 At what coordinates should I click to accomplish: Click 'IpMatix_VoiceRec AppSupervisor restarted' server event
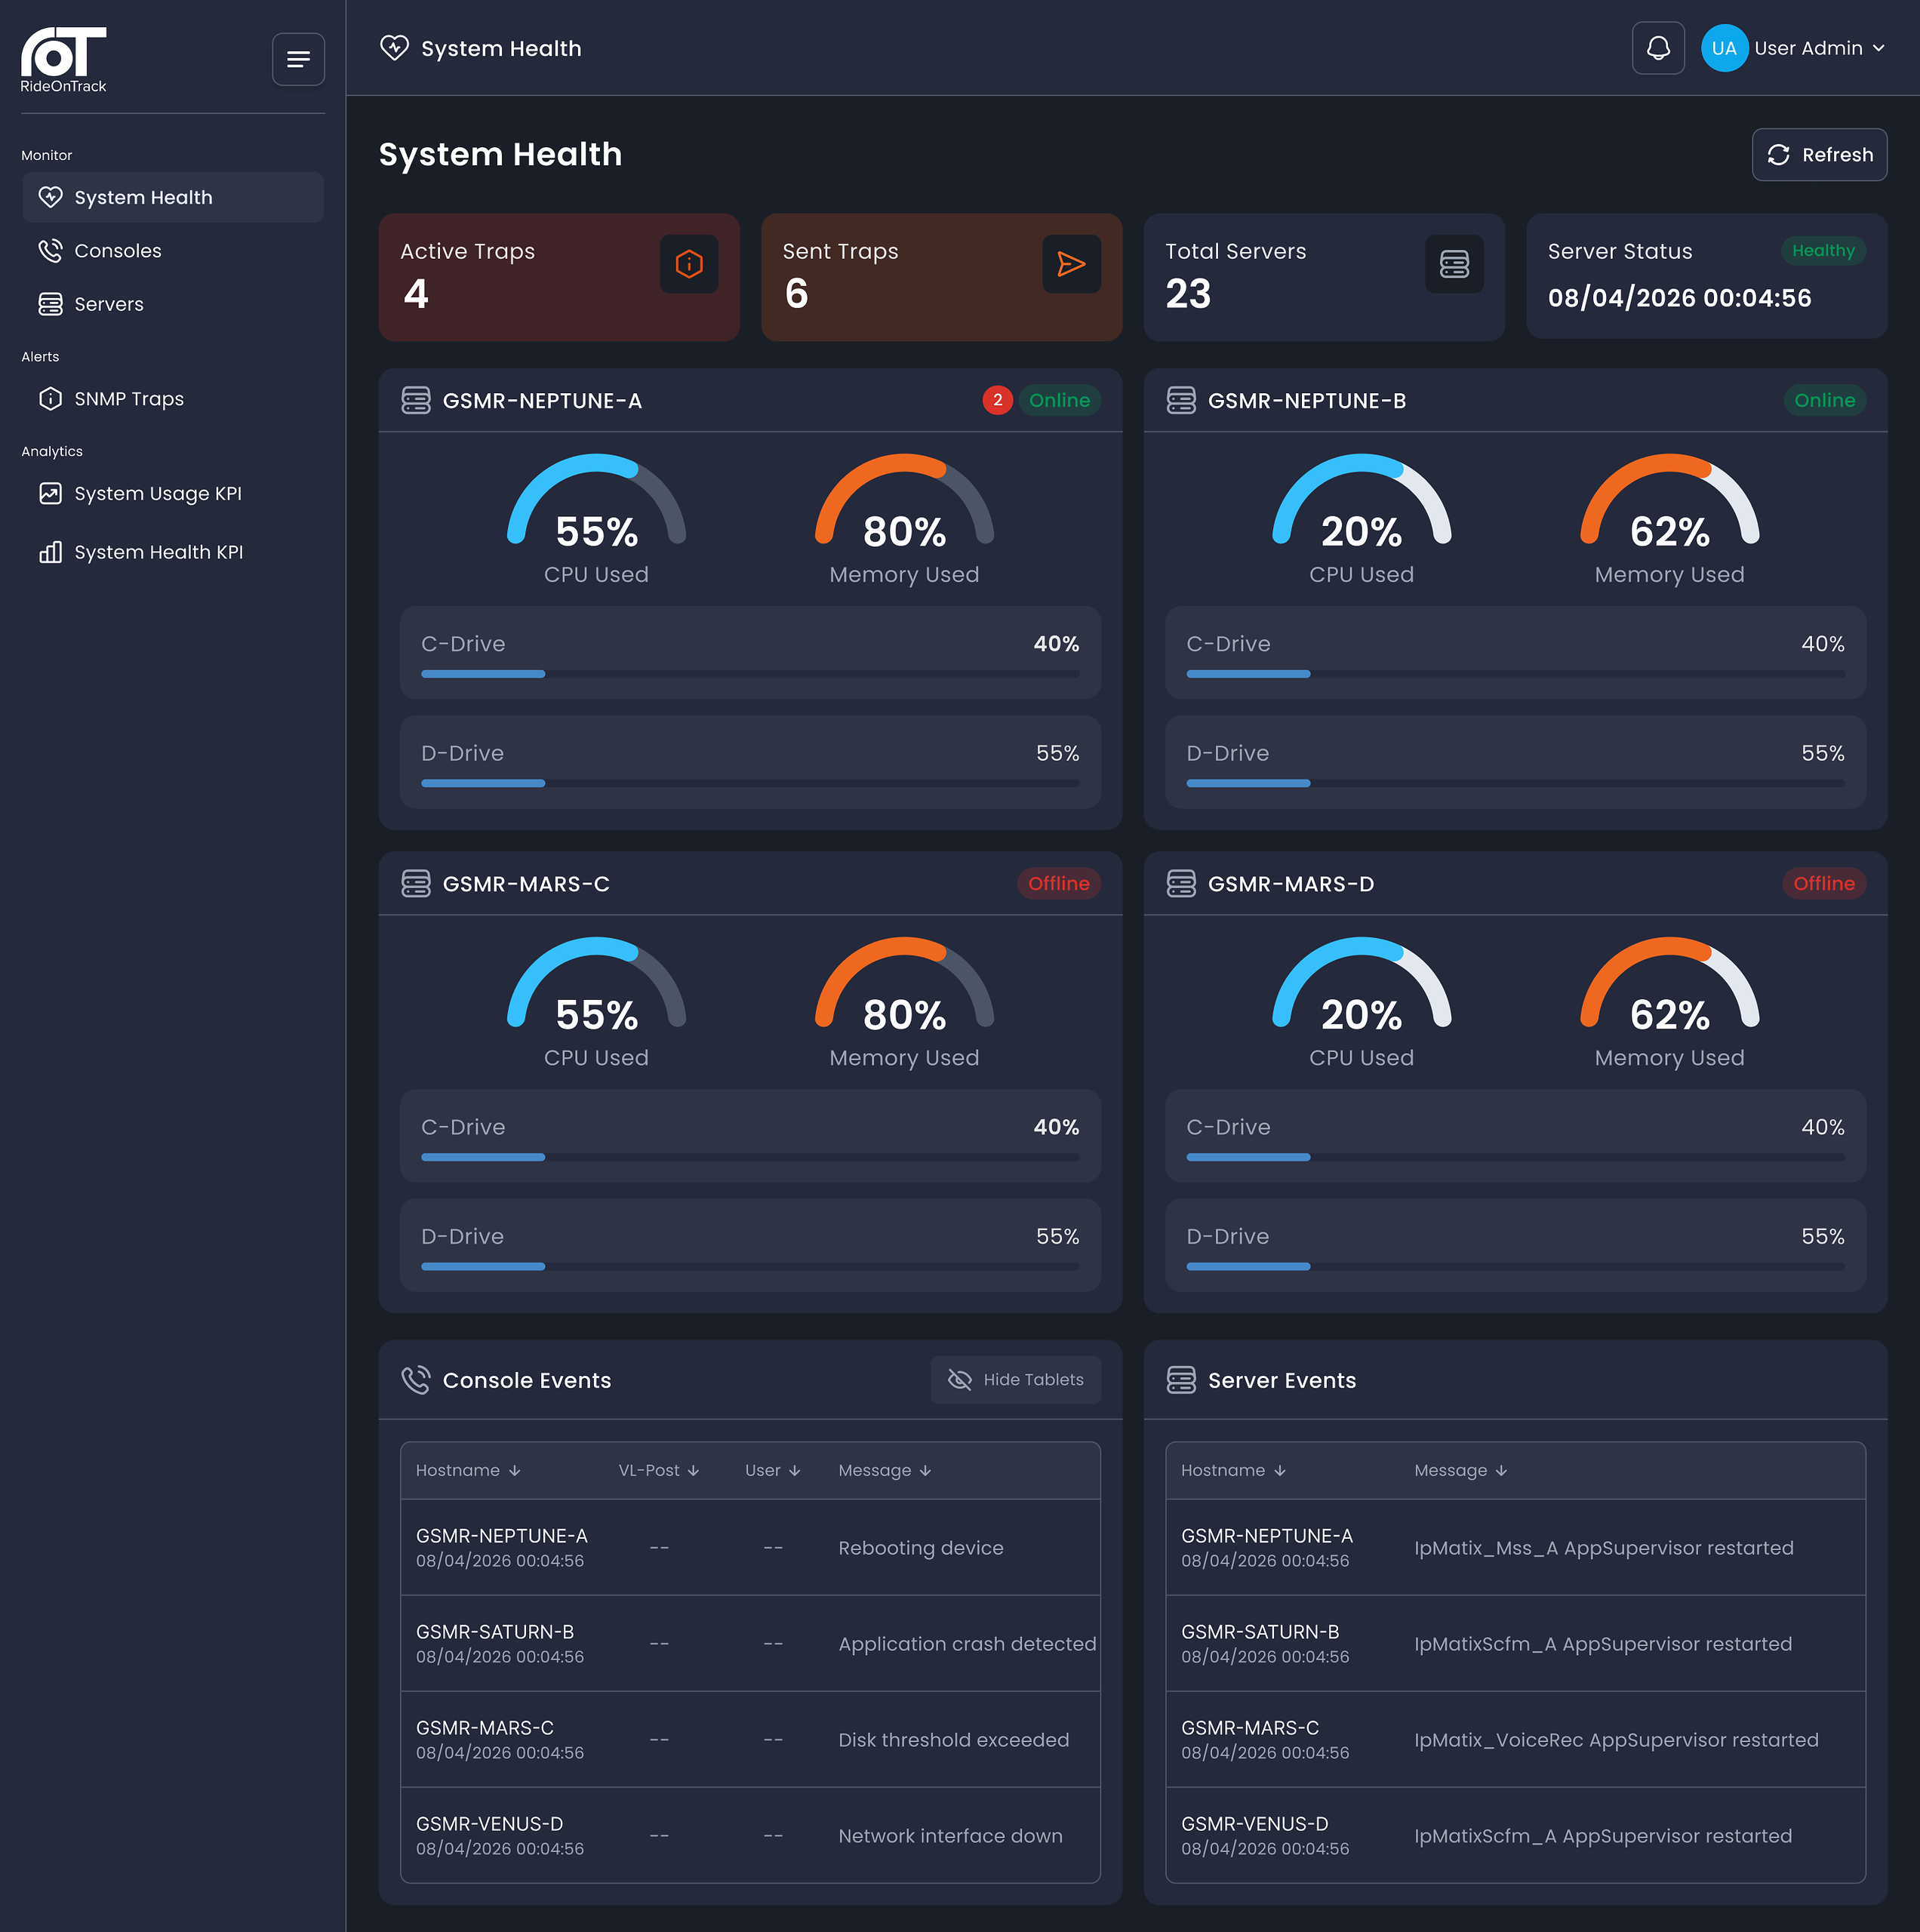1616,1739
